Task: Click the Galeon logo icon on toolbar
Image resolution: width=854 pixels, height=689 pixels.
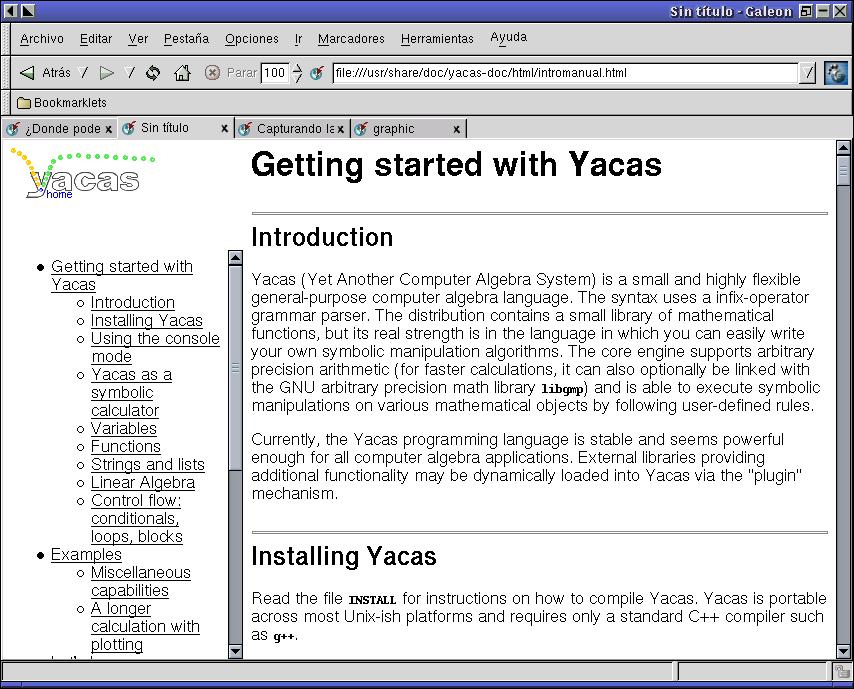Action: click(836, 73)
